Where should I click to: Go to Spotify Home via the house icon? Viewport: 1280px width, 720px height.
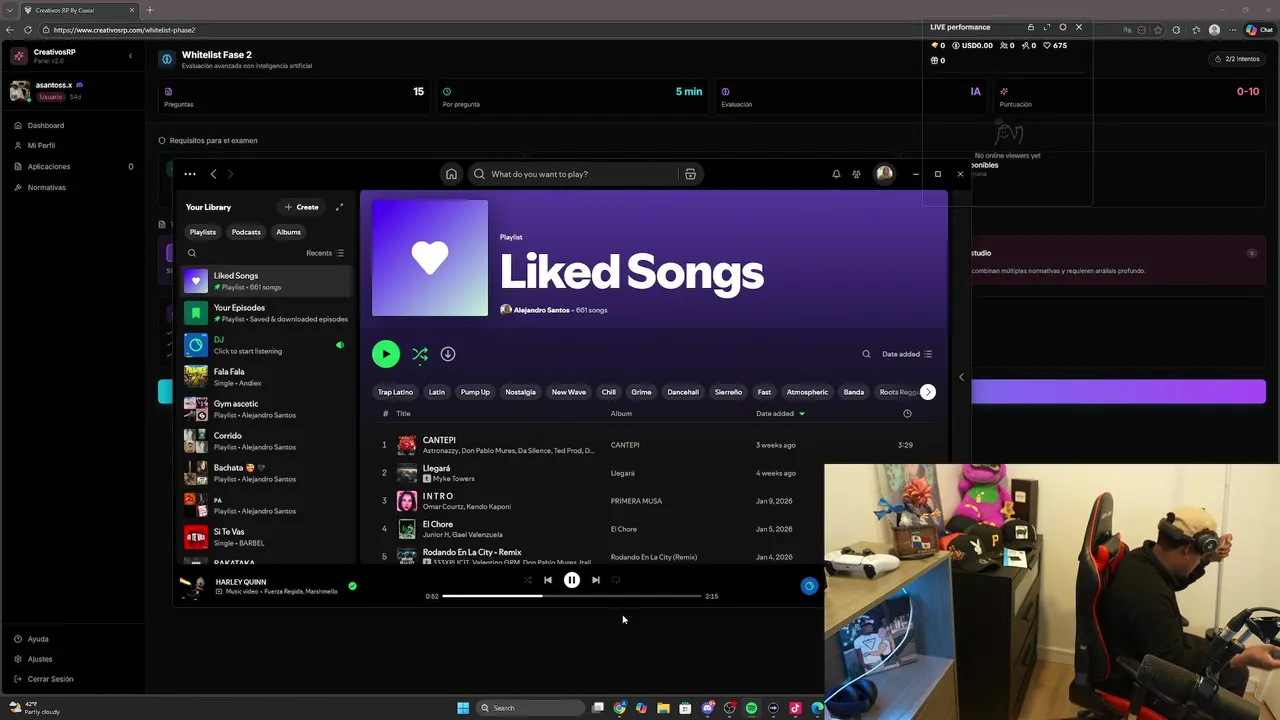pos(451,174)
